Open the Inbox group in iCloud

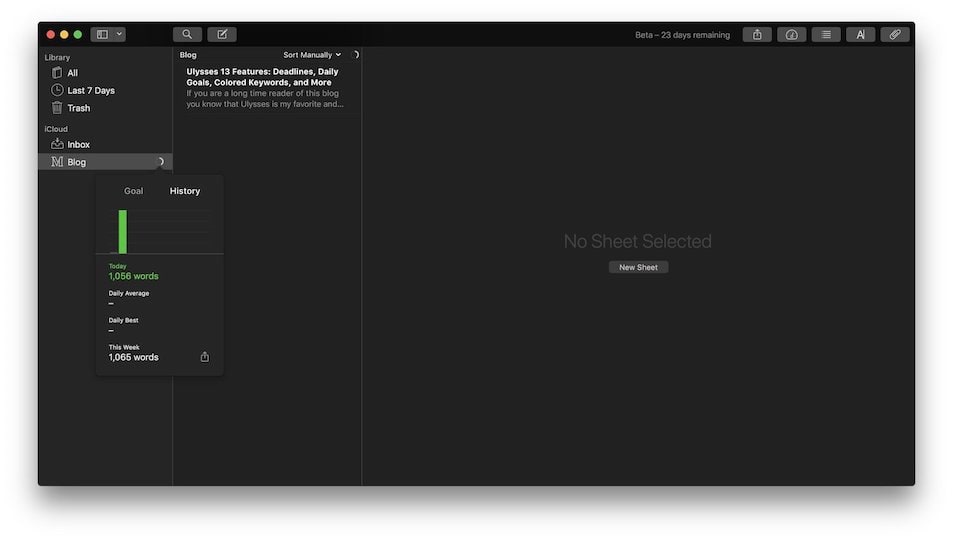pos(78,145)
